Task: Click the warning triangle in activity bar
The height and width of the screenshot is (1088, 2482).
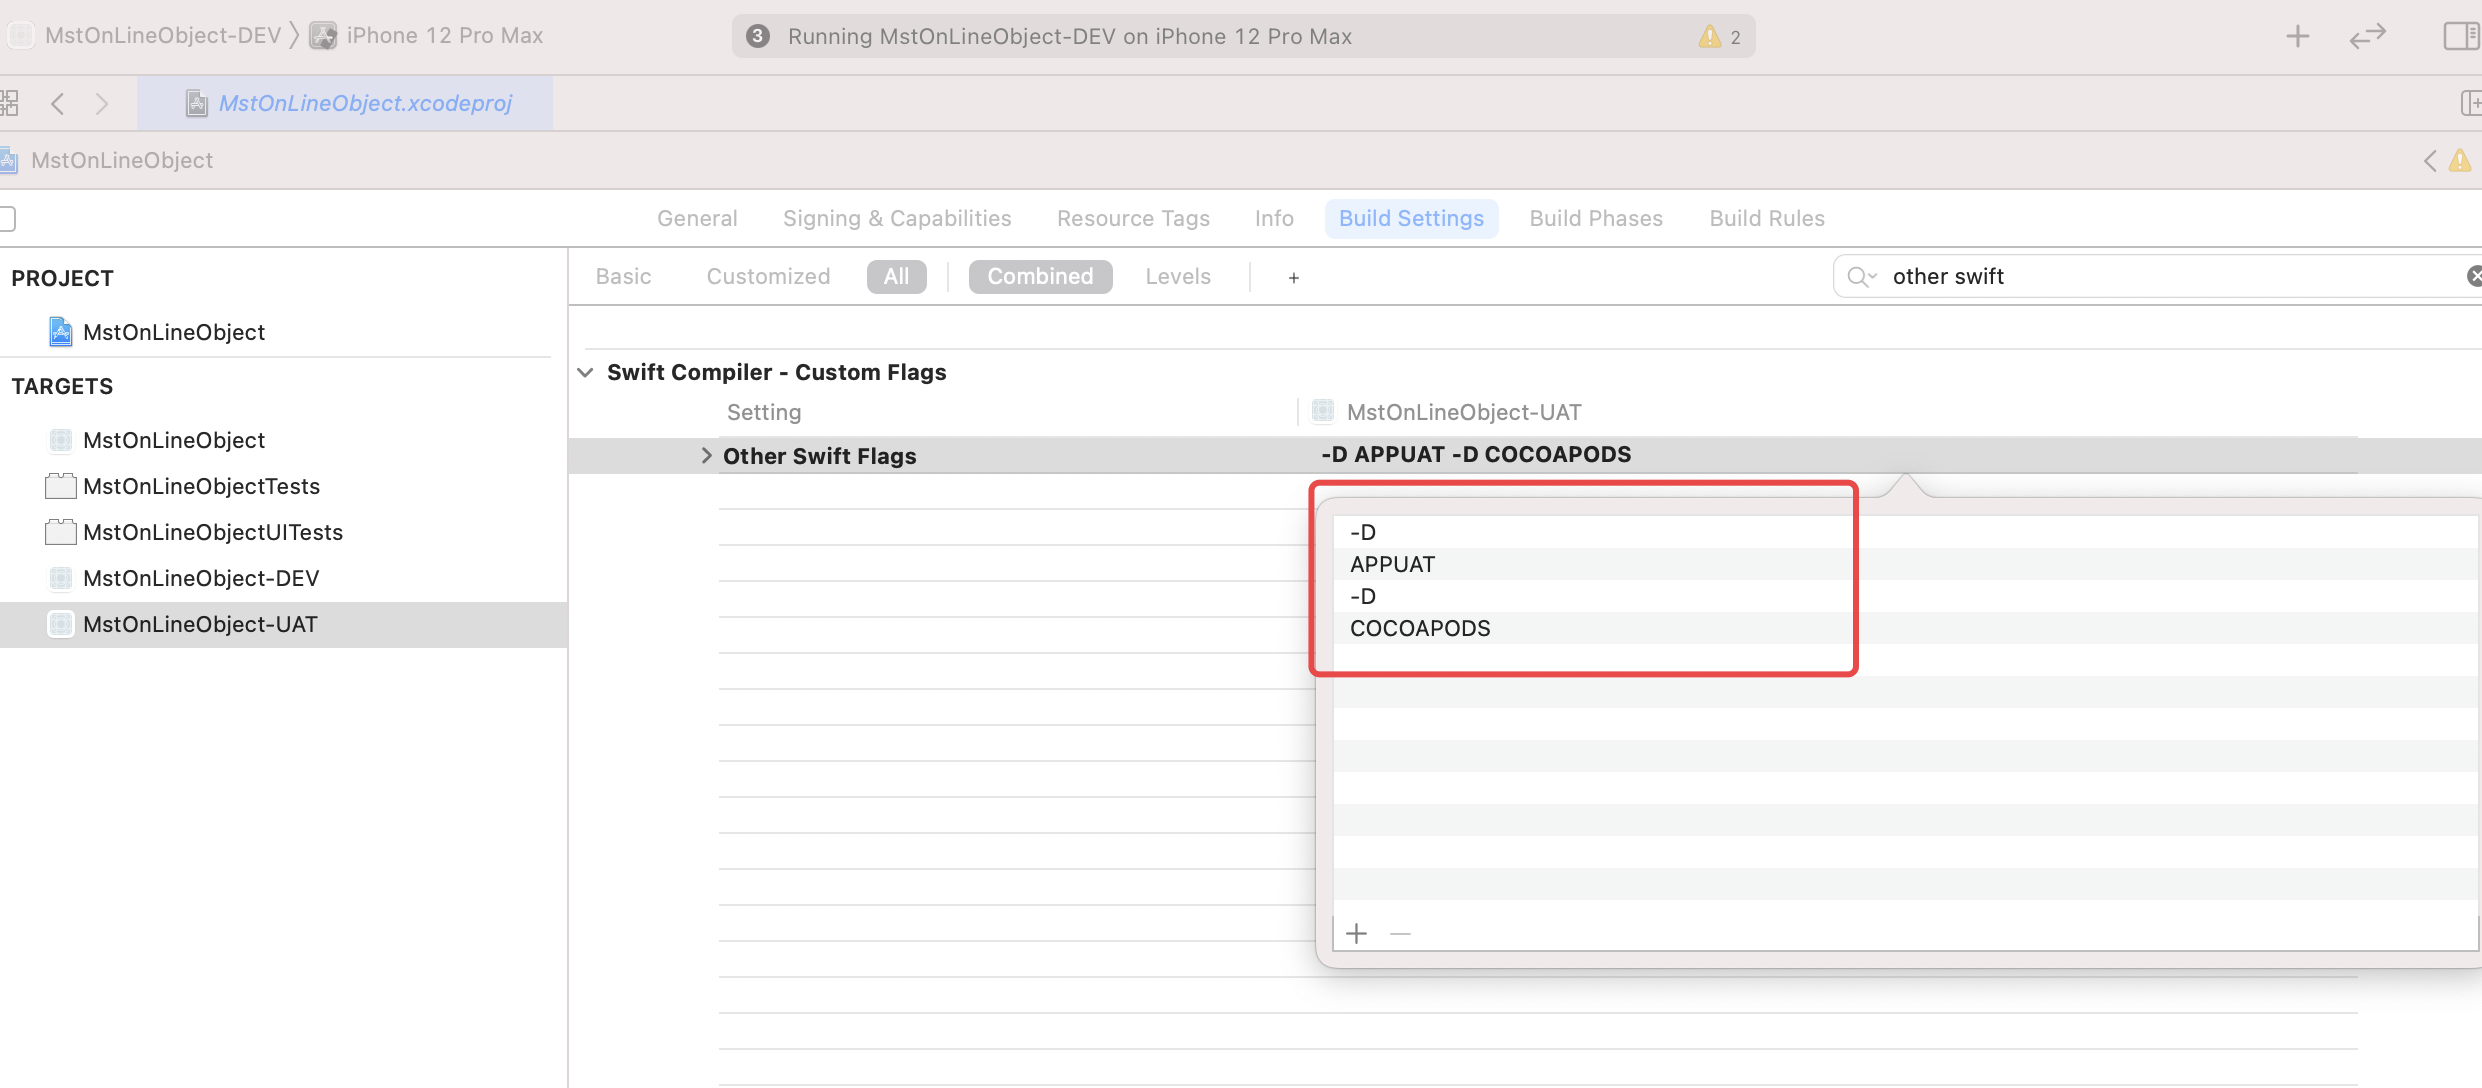Action: click(x=1710, y=37)
